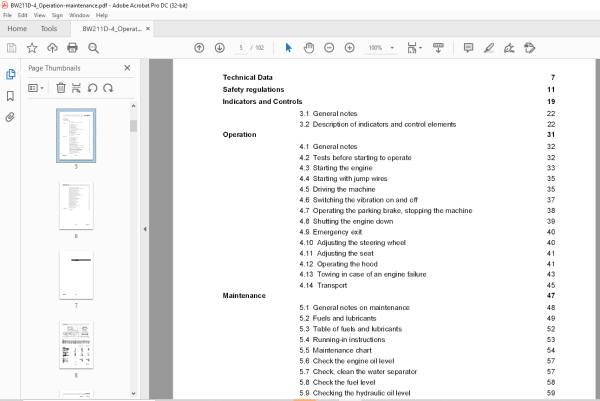Close the BW211D-4 document tab
This screenshot has width=600, height=401.
point(148,29)
